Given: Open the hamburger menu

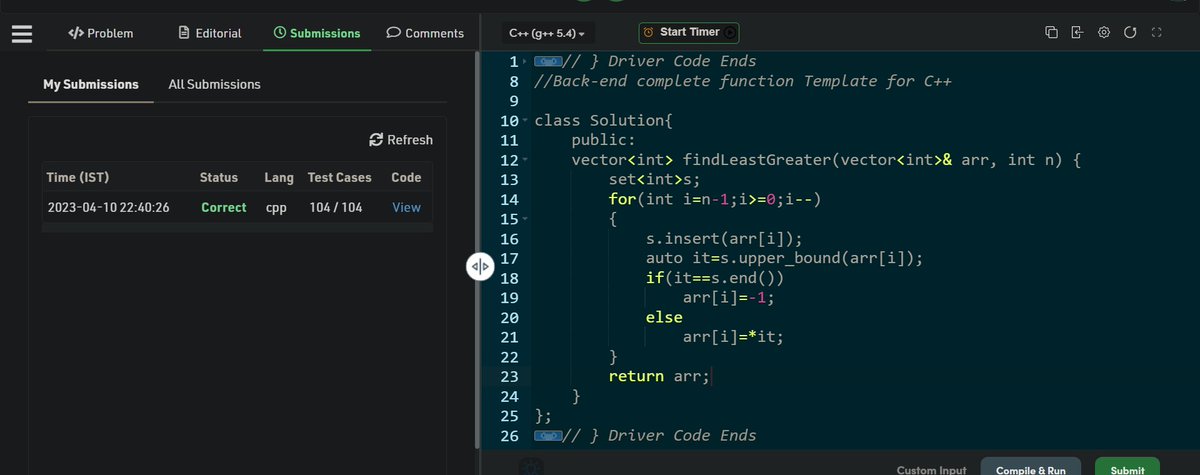Looking at the screenshot, I should [x=22, y=33].
